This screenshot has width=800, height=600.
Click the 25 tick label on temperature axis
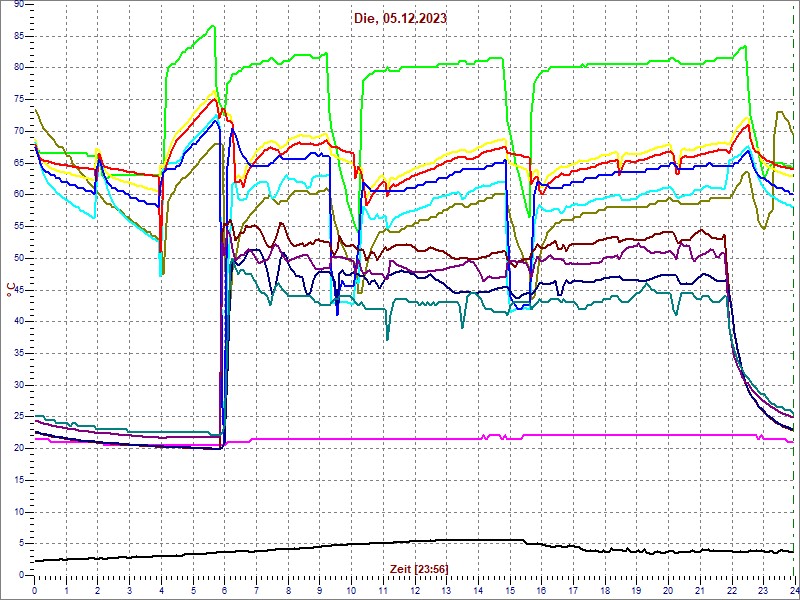tap(18, 417)
